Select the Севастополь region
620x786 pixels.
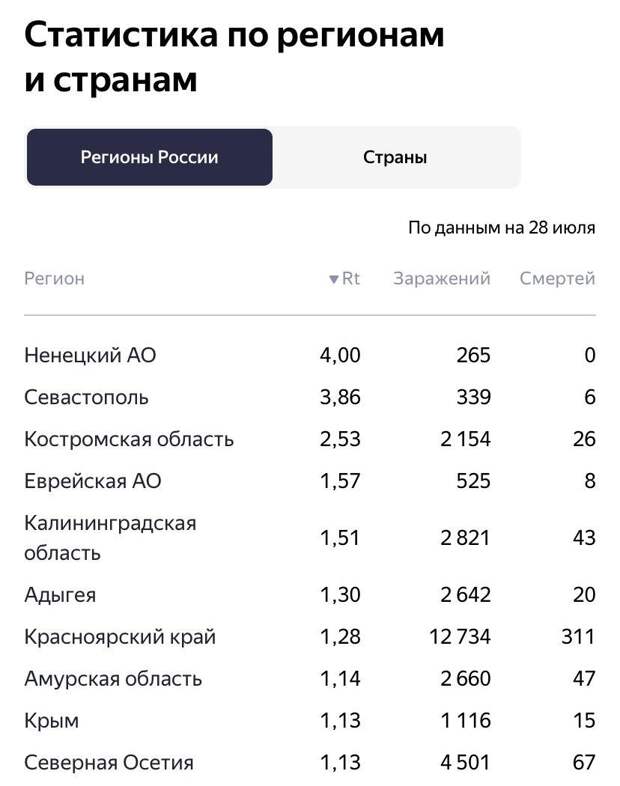(x=310, y=397)
